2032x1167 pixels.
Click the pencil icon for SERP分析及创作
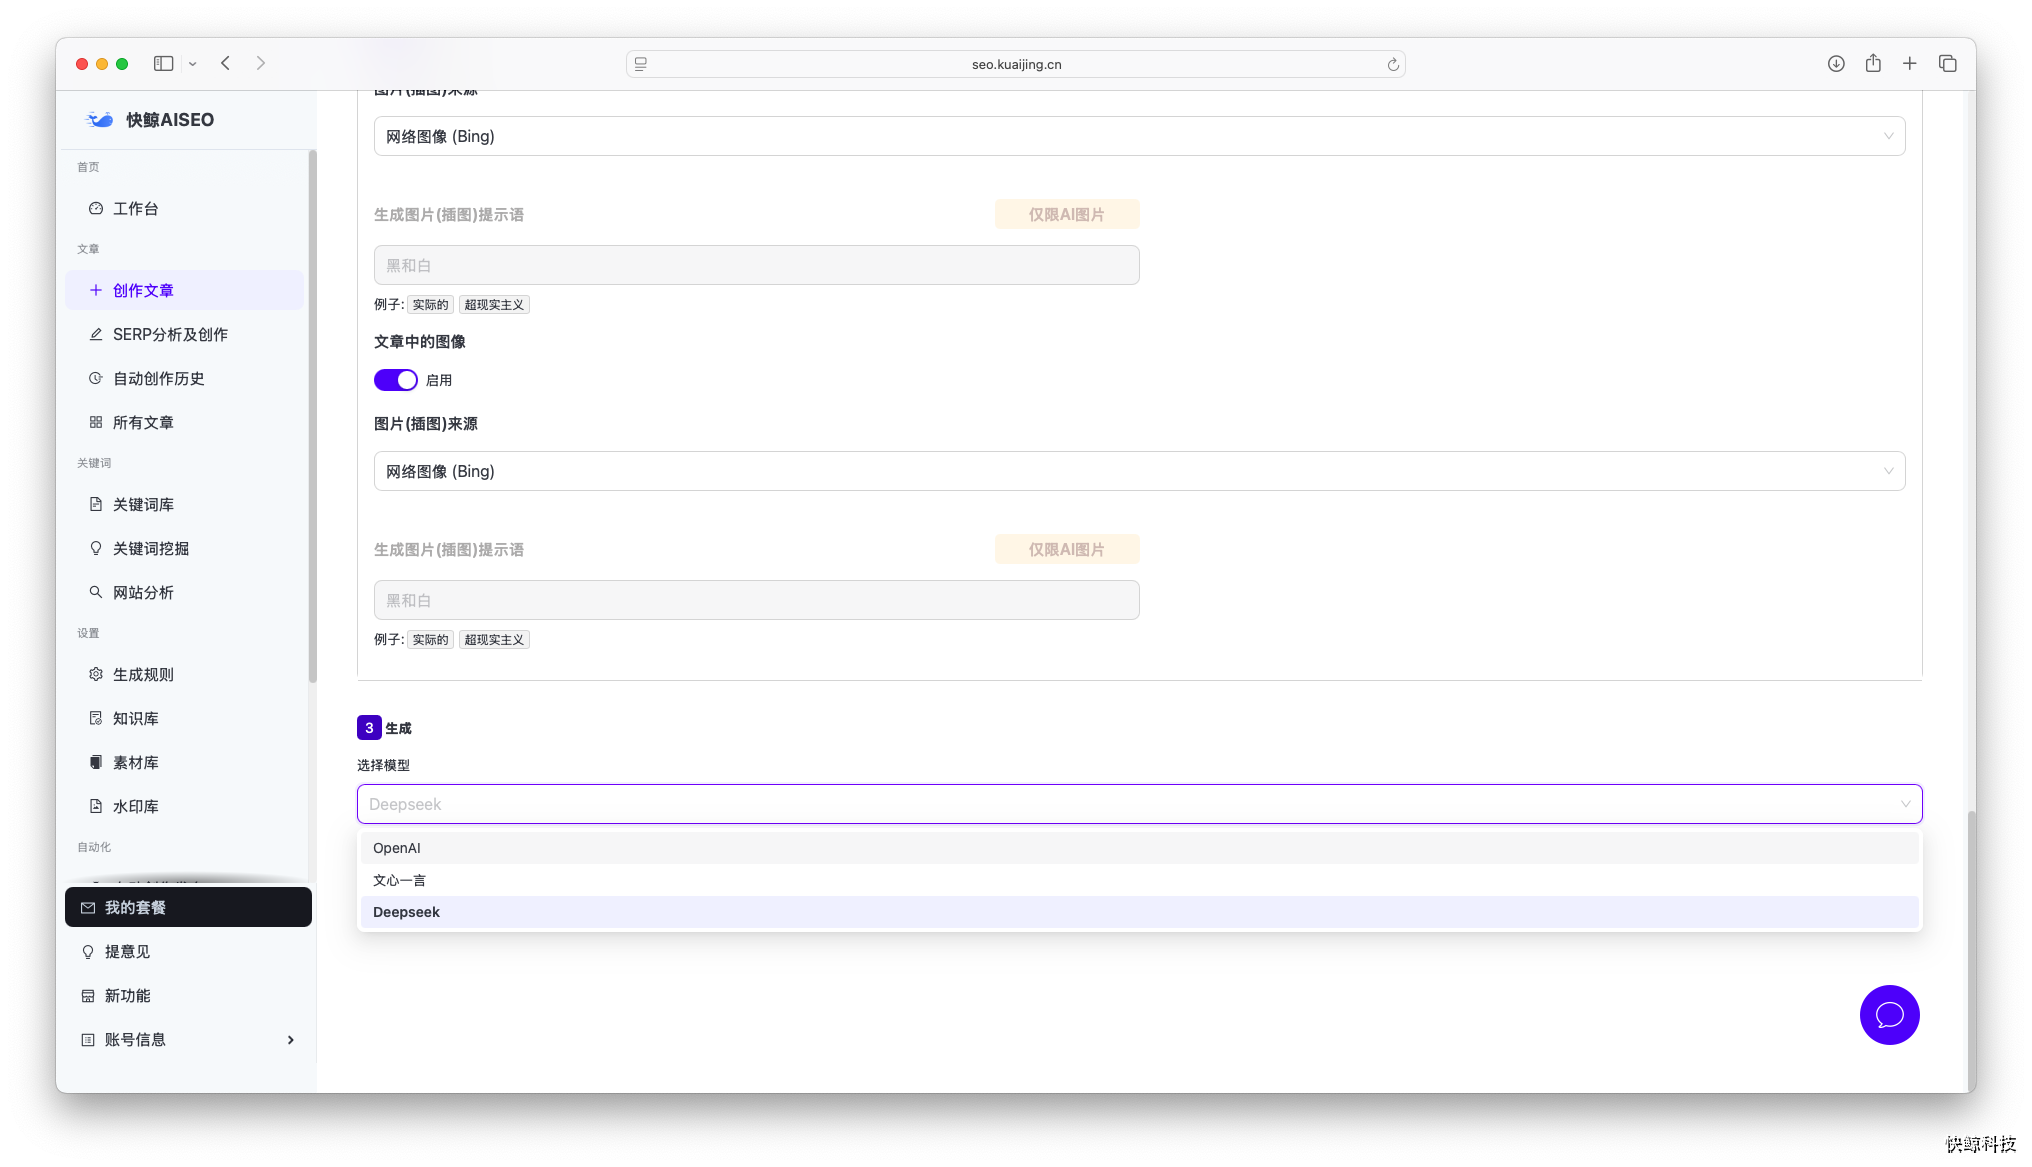(96, 334)
